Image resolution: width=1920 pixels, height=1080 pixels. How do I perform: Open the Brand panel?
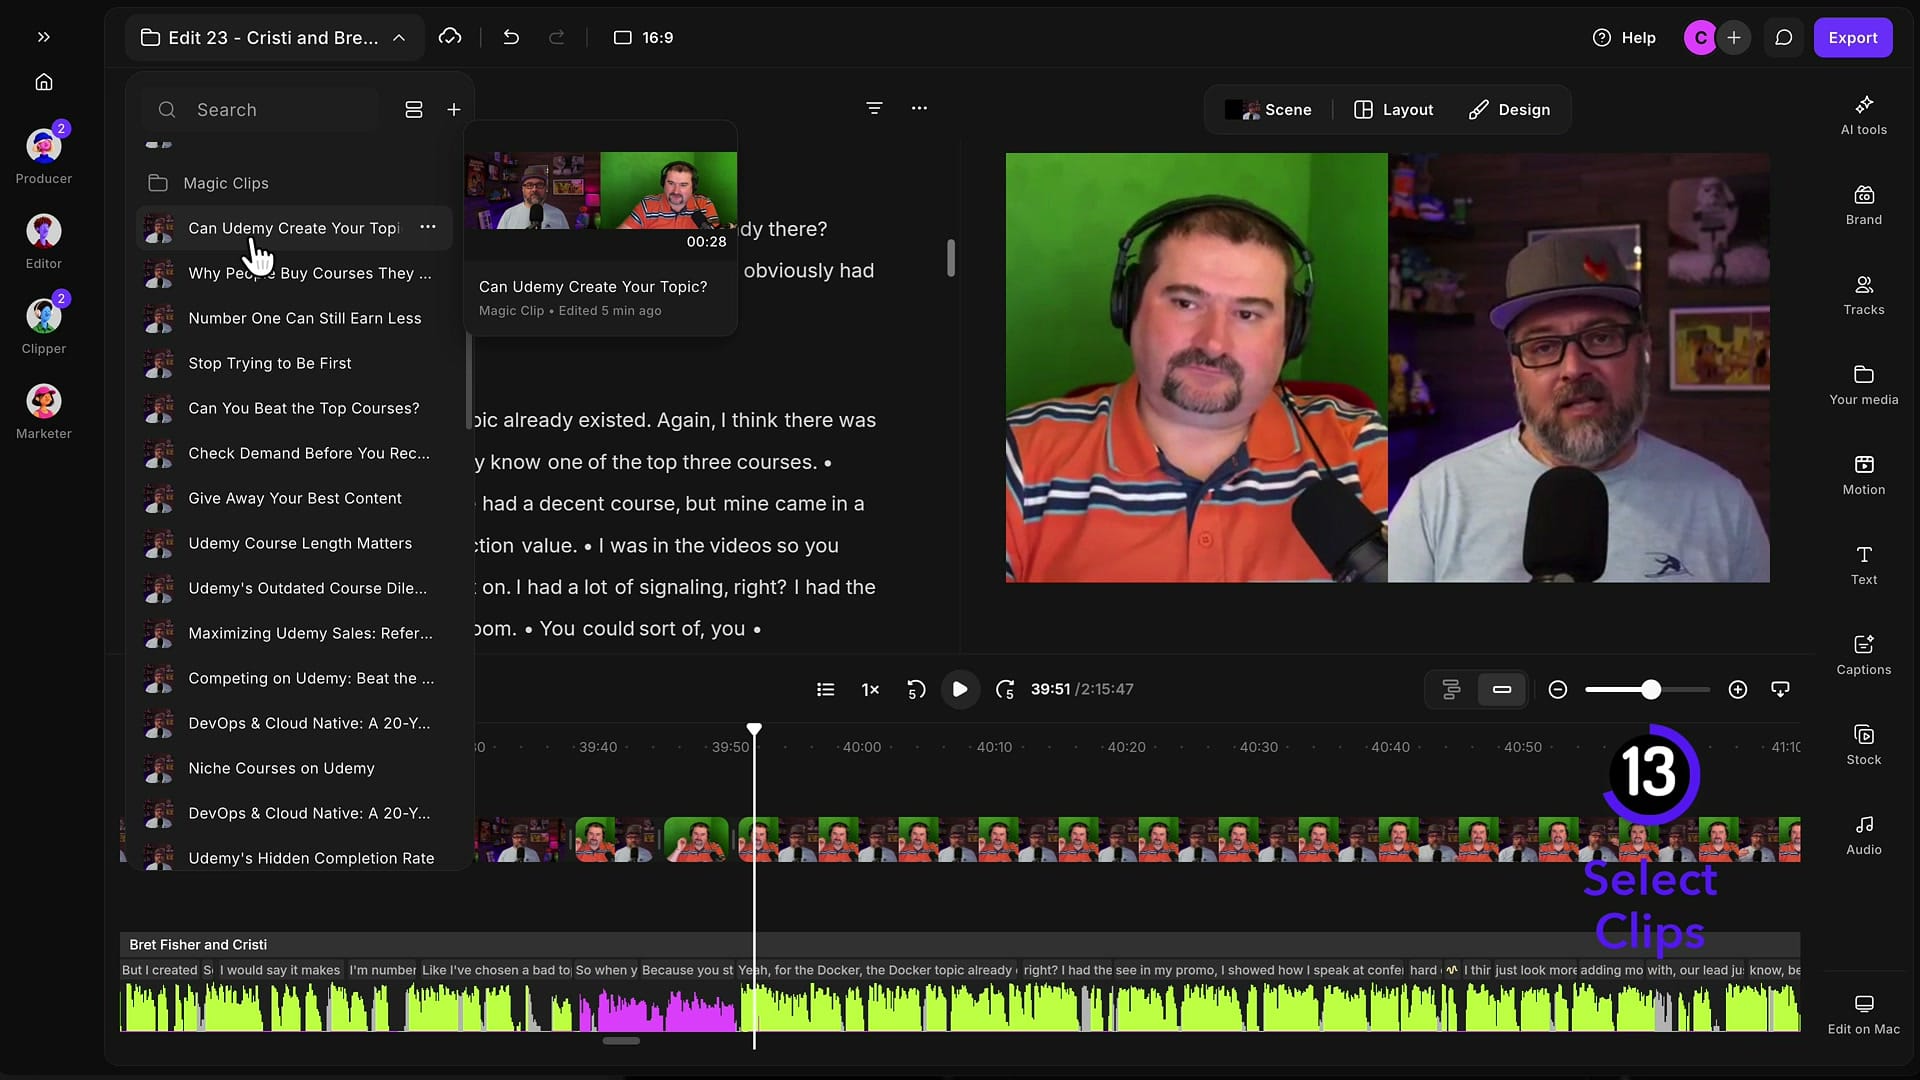[1864, 205]
